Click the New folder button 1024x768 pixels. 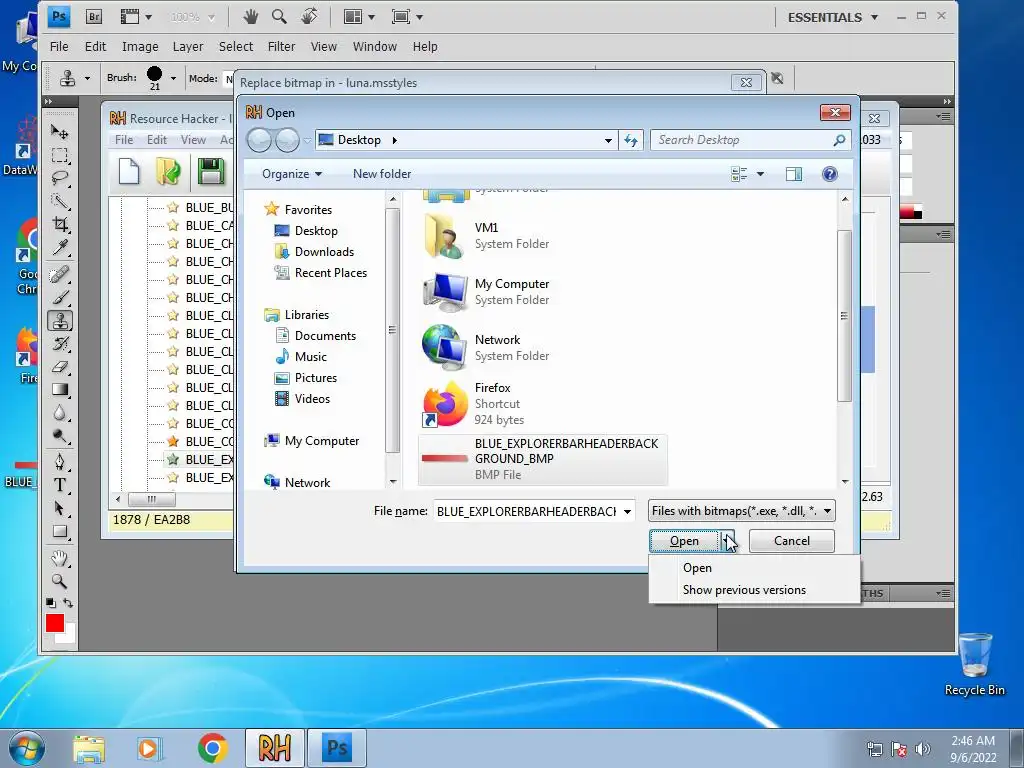coord(382,174)
